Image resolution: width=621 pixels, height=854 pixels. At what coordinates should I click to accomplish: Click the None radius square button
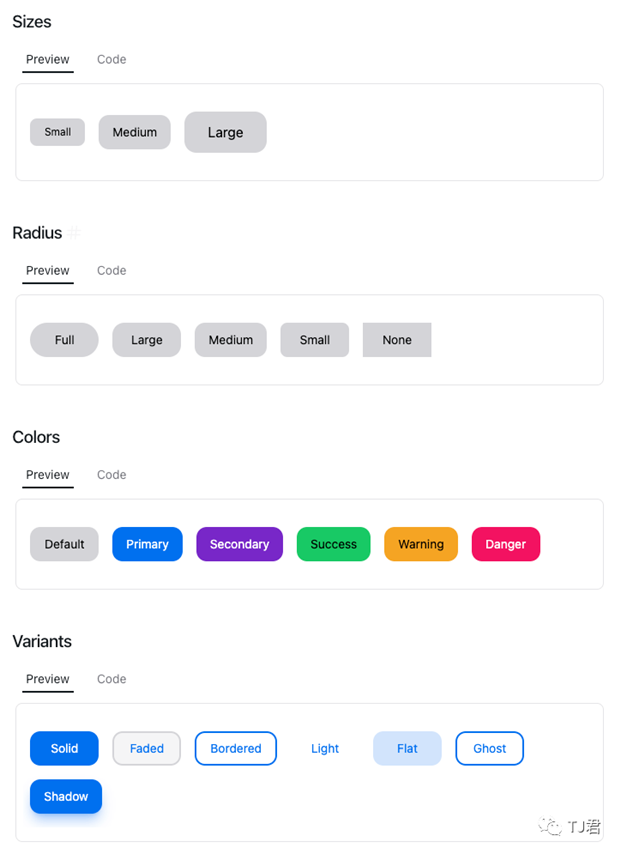tap(397, 340)
